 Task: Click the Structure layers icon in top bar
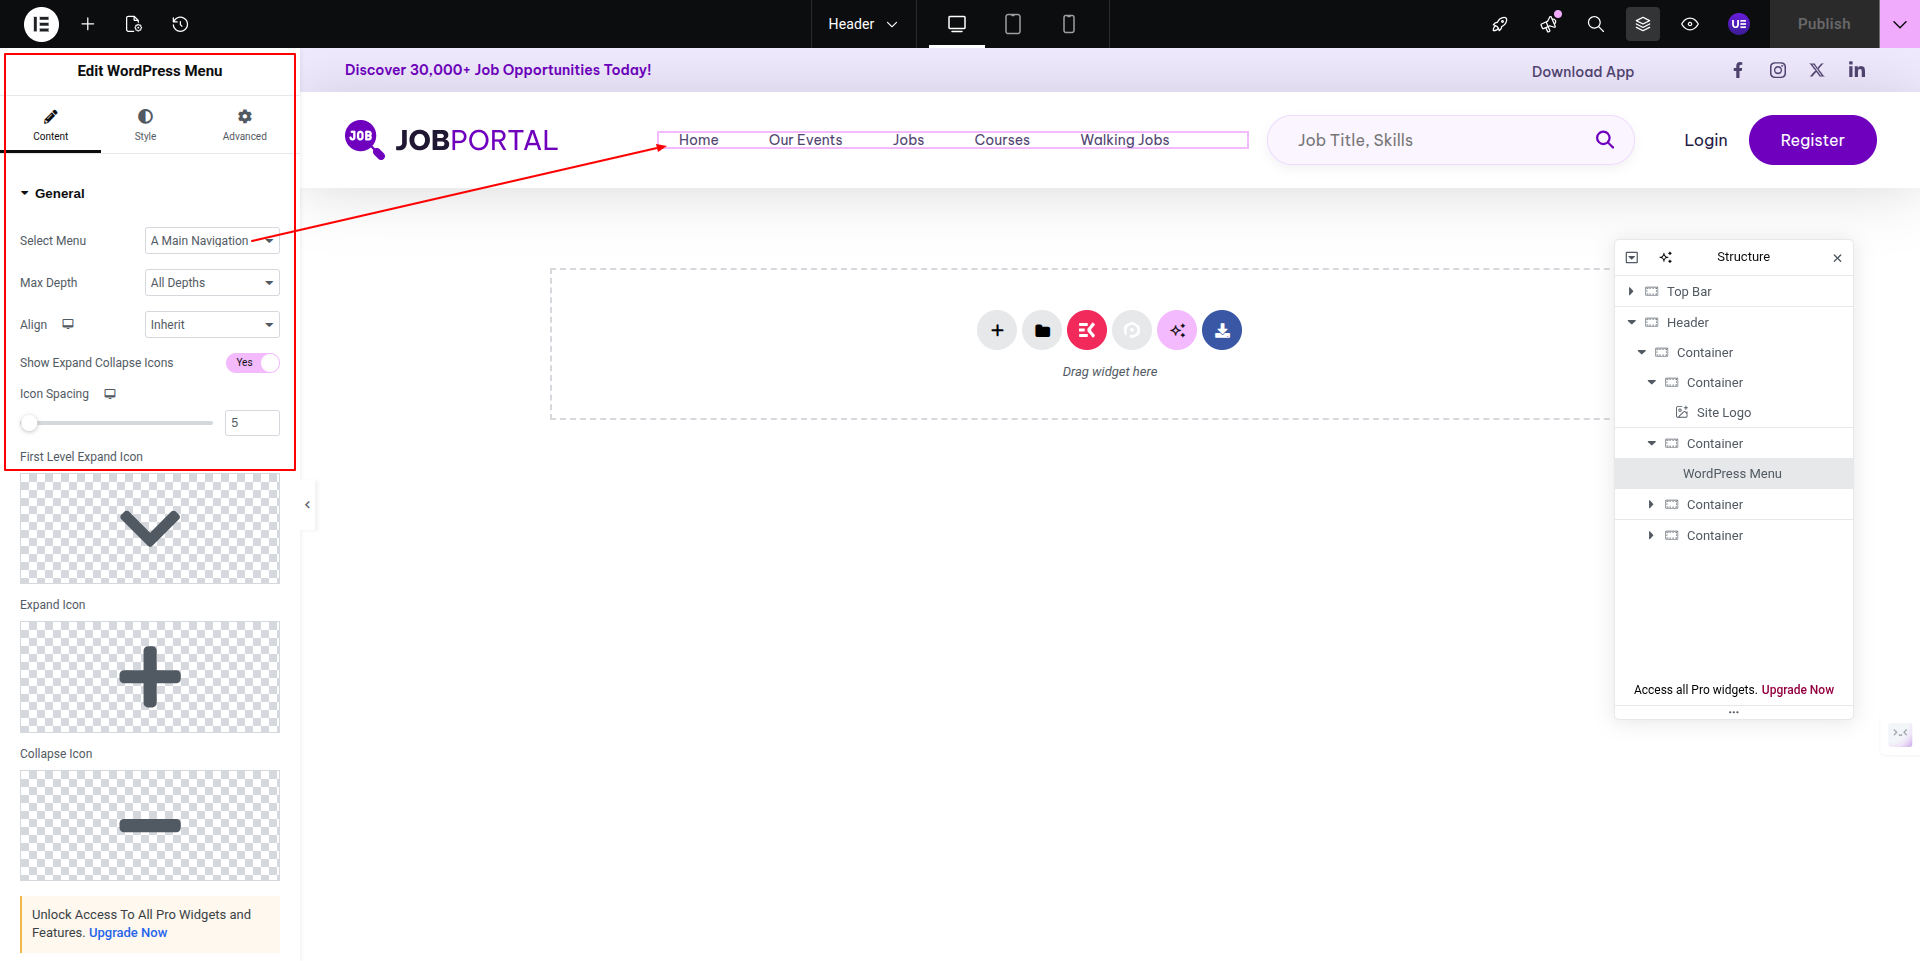[x=1642, y=24]
